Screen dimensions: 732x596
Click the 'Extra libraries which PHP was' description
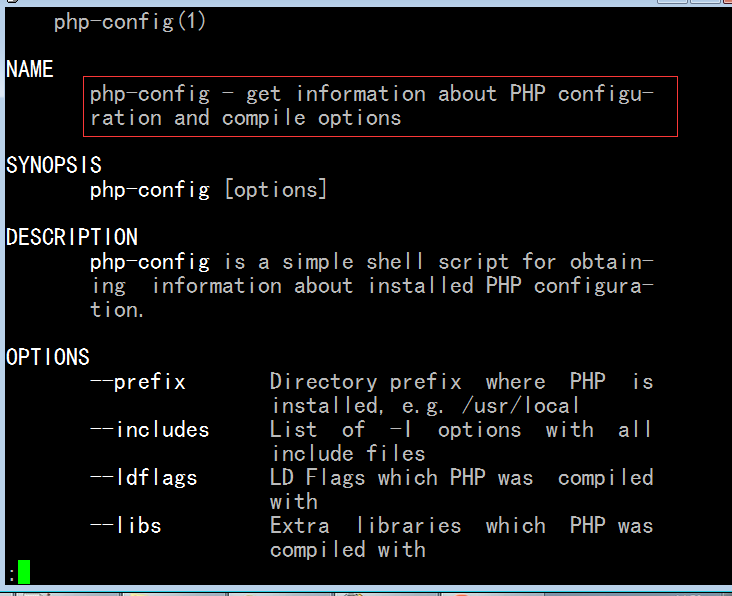click(462, 526)
